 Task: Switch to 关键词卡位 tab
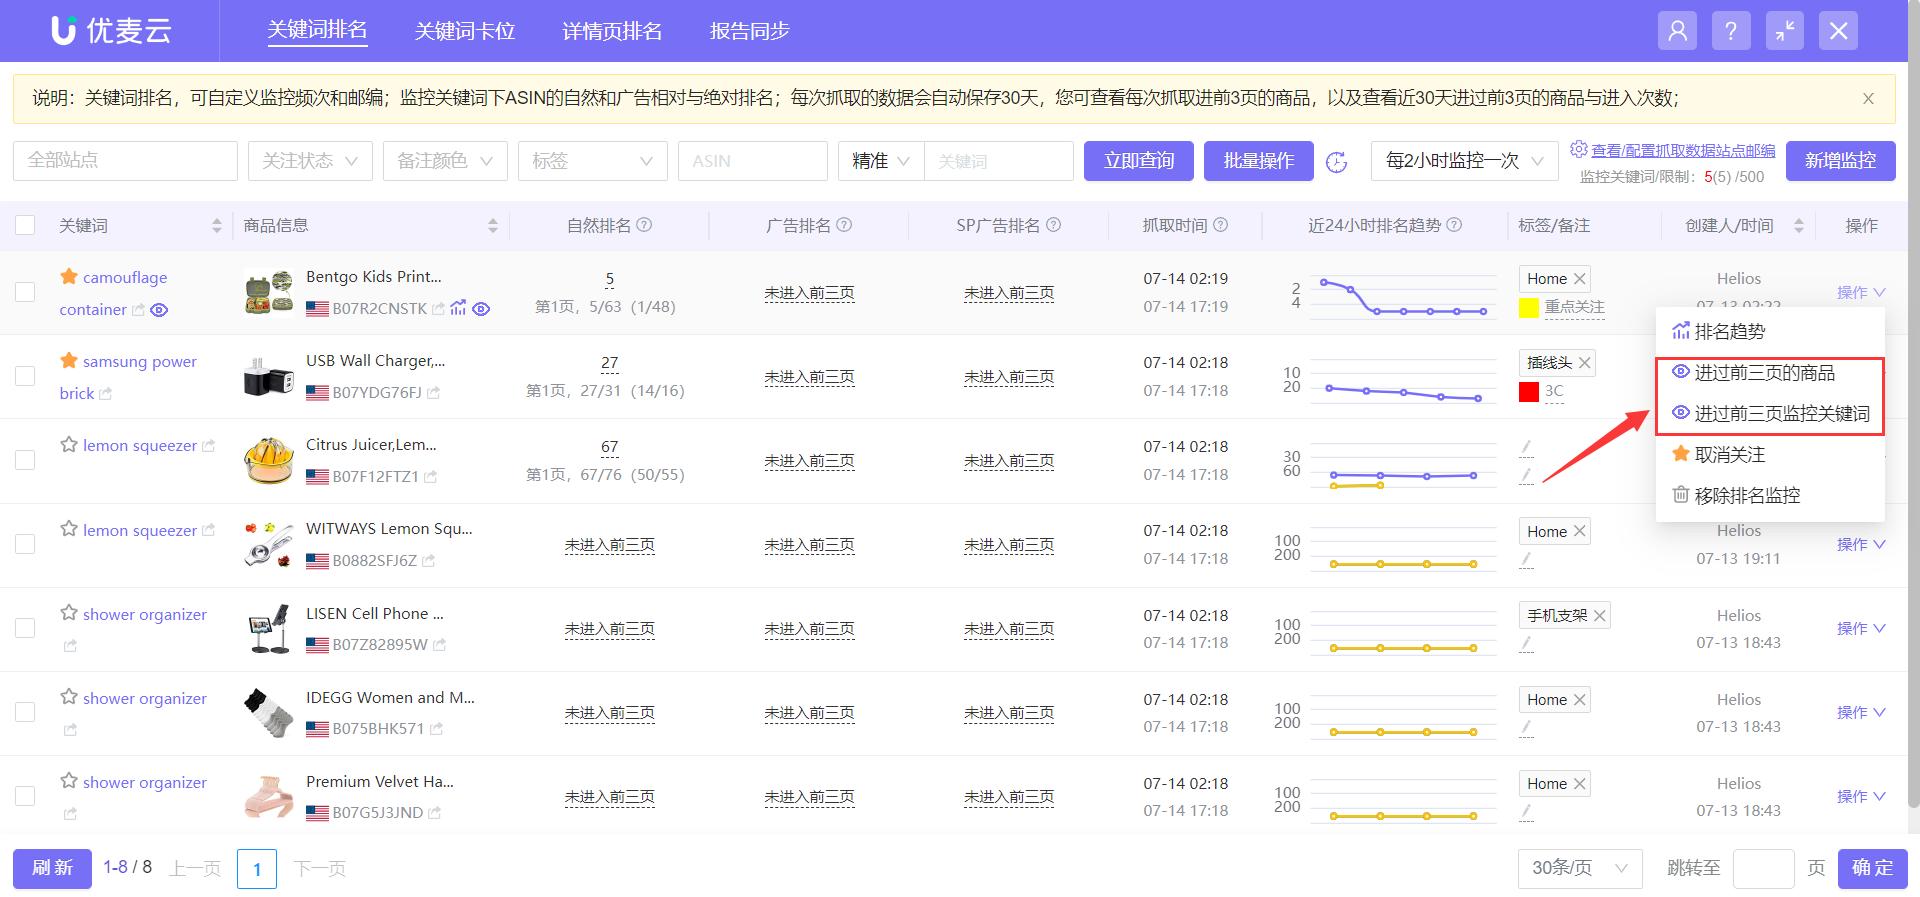pos(465,31)
